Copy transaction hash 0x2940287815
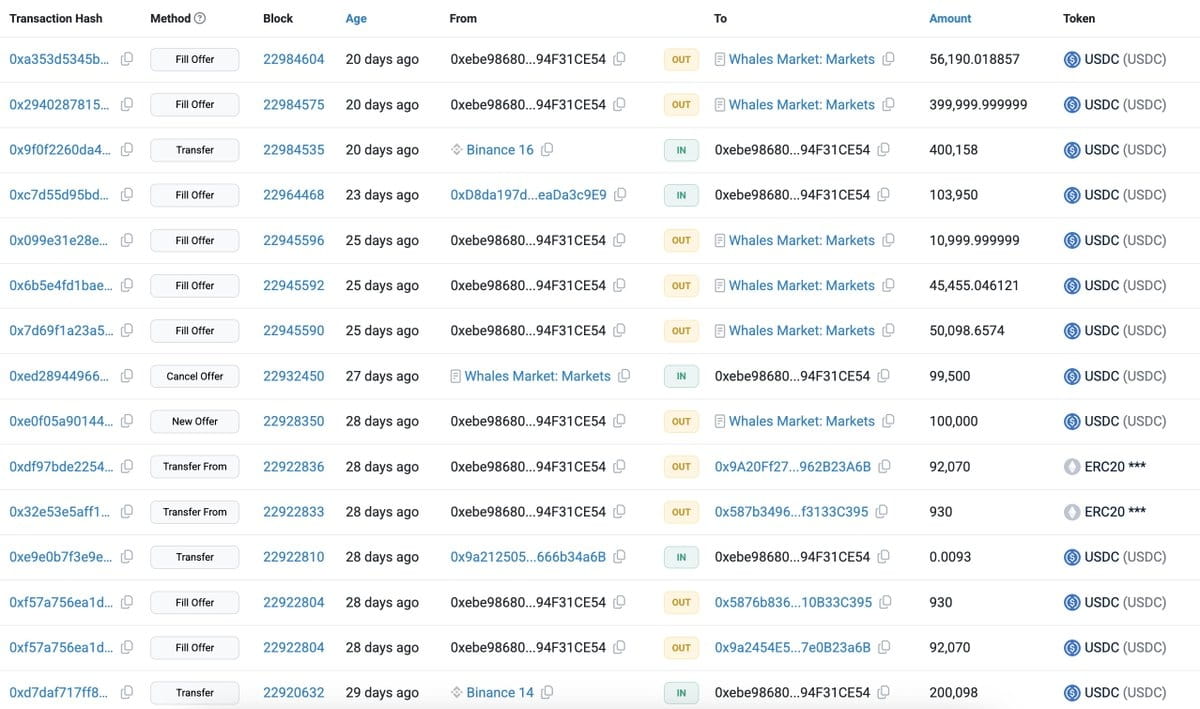This screenshot has width=1200, height=709. click(127, 104)
